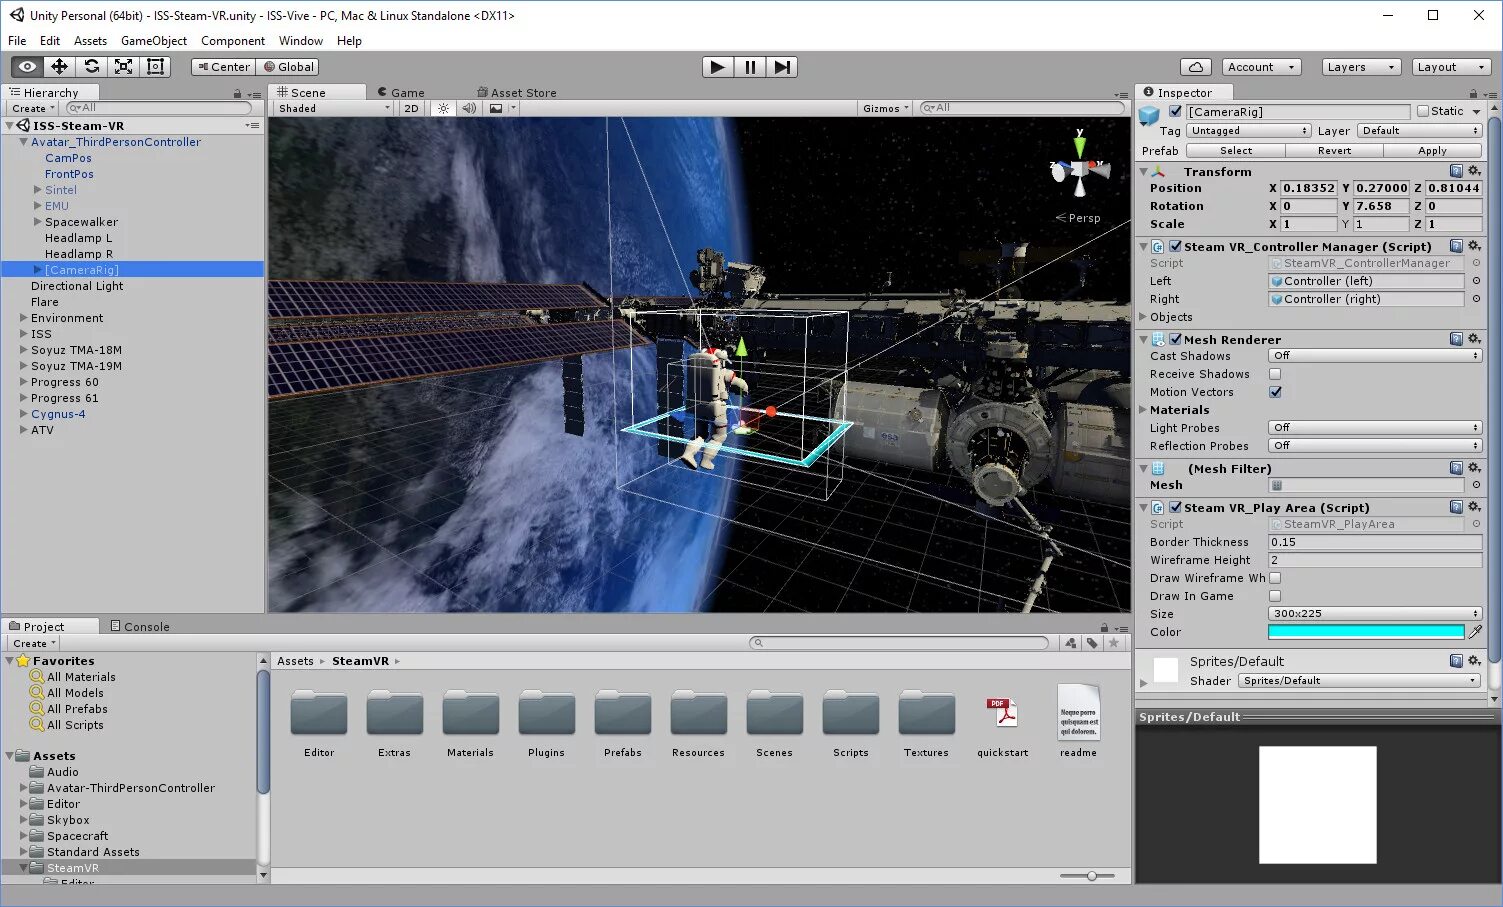The height and width of the screenshot is (907, 1503).
Task: Click the Color eyedropper icon
Action: coord(1475,632)
